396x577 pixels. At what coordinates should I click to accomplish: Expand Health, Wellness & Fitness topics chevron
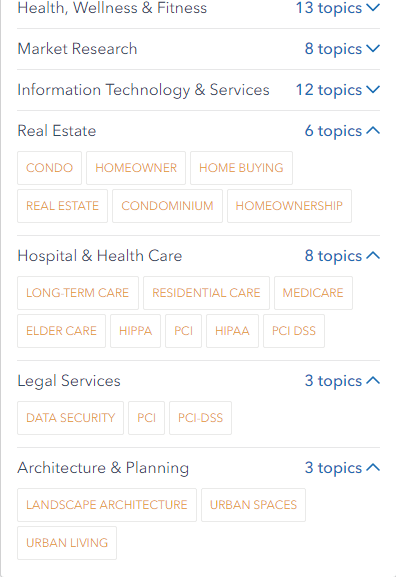click(373, 8)
